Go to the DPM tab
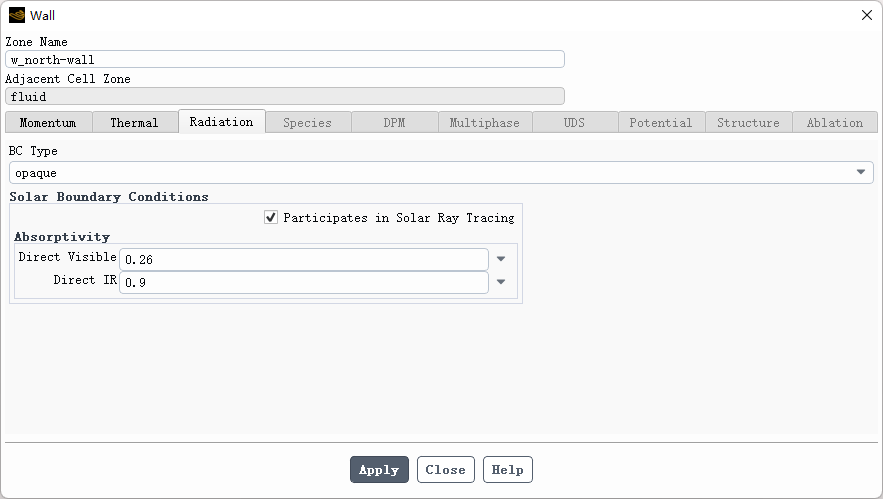Viewport: 883px width, 499px height. pyautogui.click(x=394, y=122)
